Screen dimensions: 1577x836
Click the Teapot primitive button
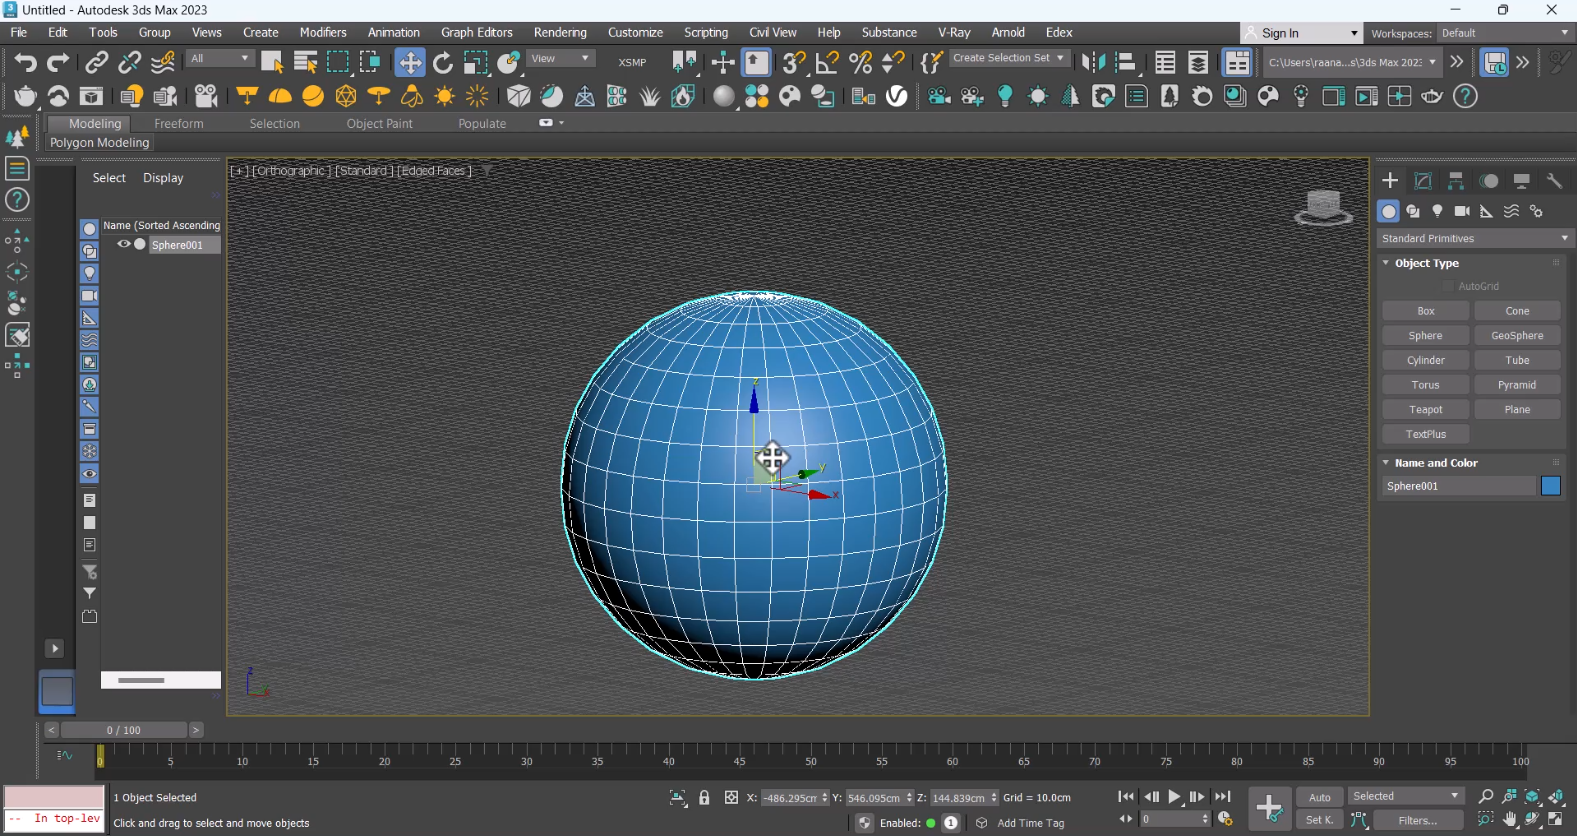point(1425,410)
